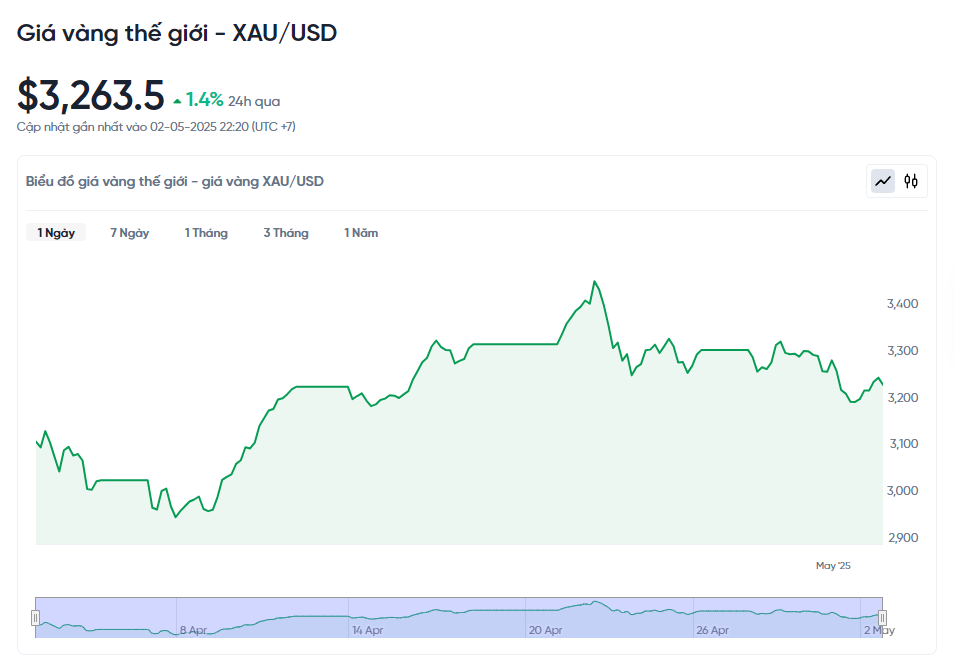The height and width of the screenshot is (669, 955).
Task: Click the 3,300 y-axis label
Action: point(903,350)
